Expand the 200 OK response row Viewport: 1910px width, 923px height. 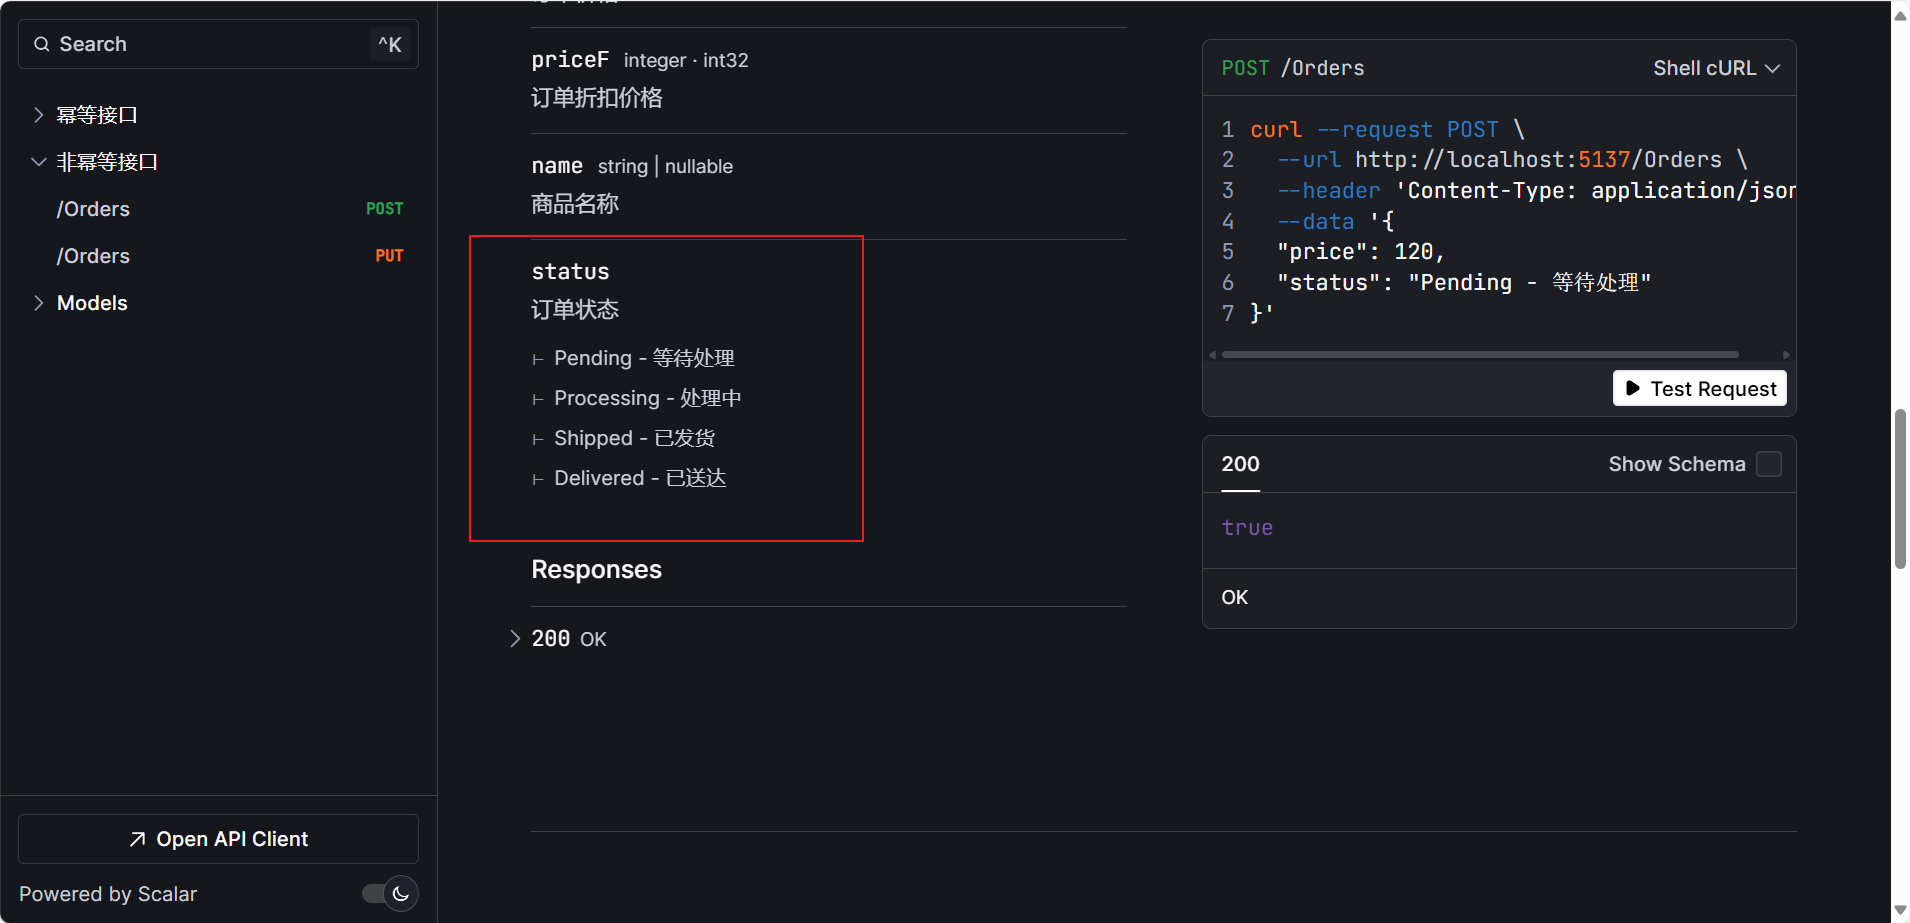515,639
